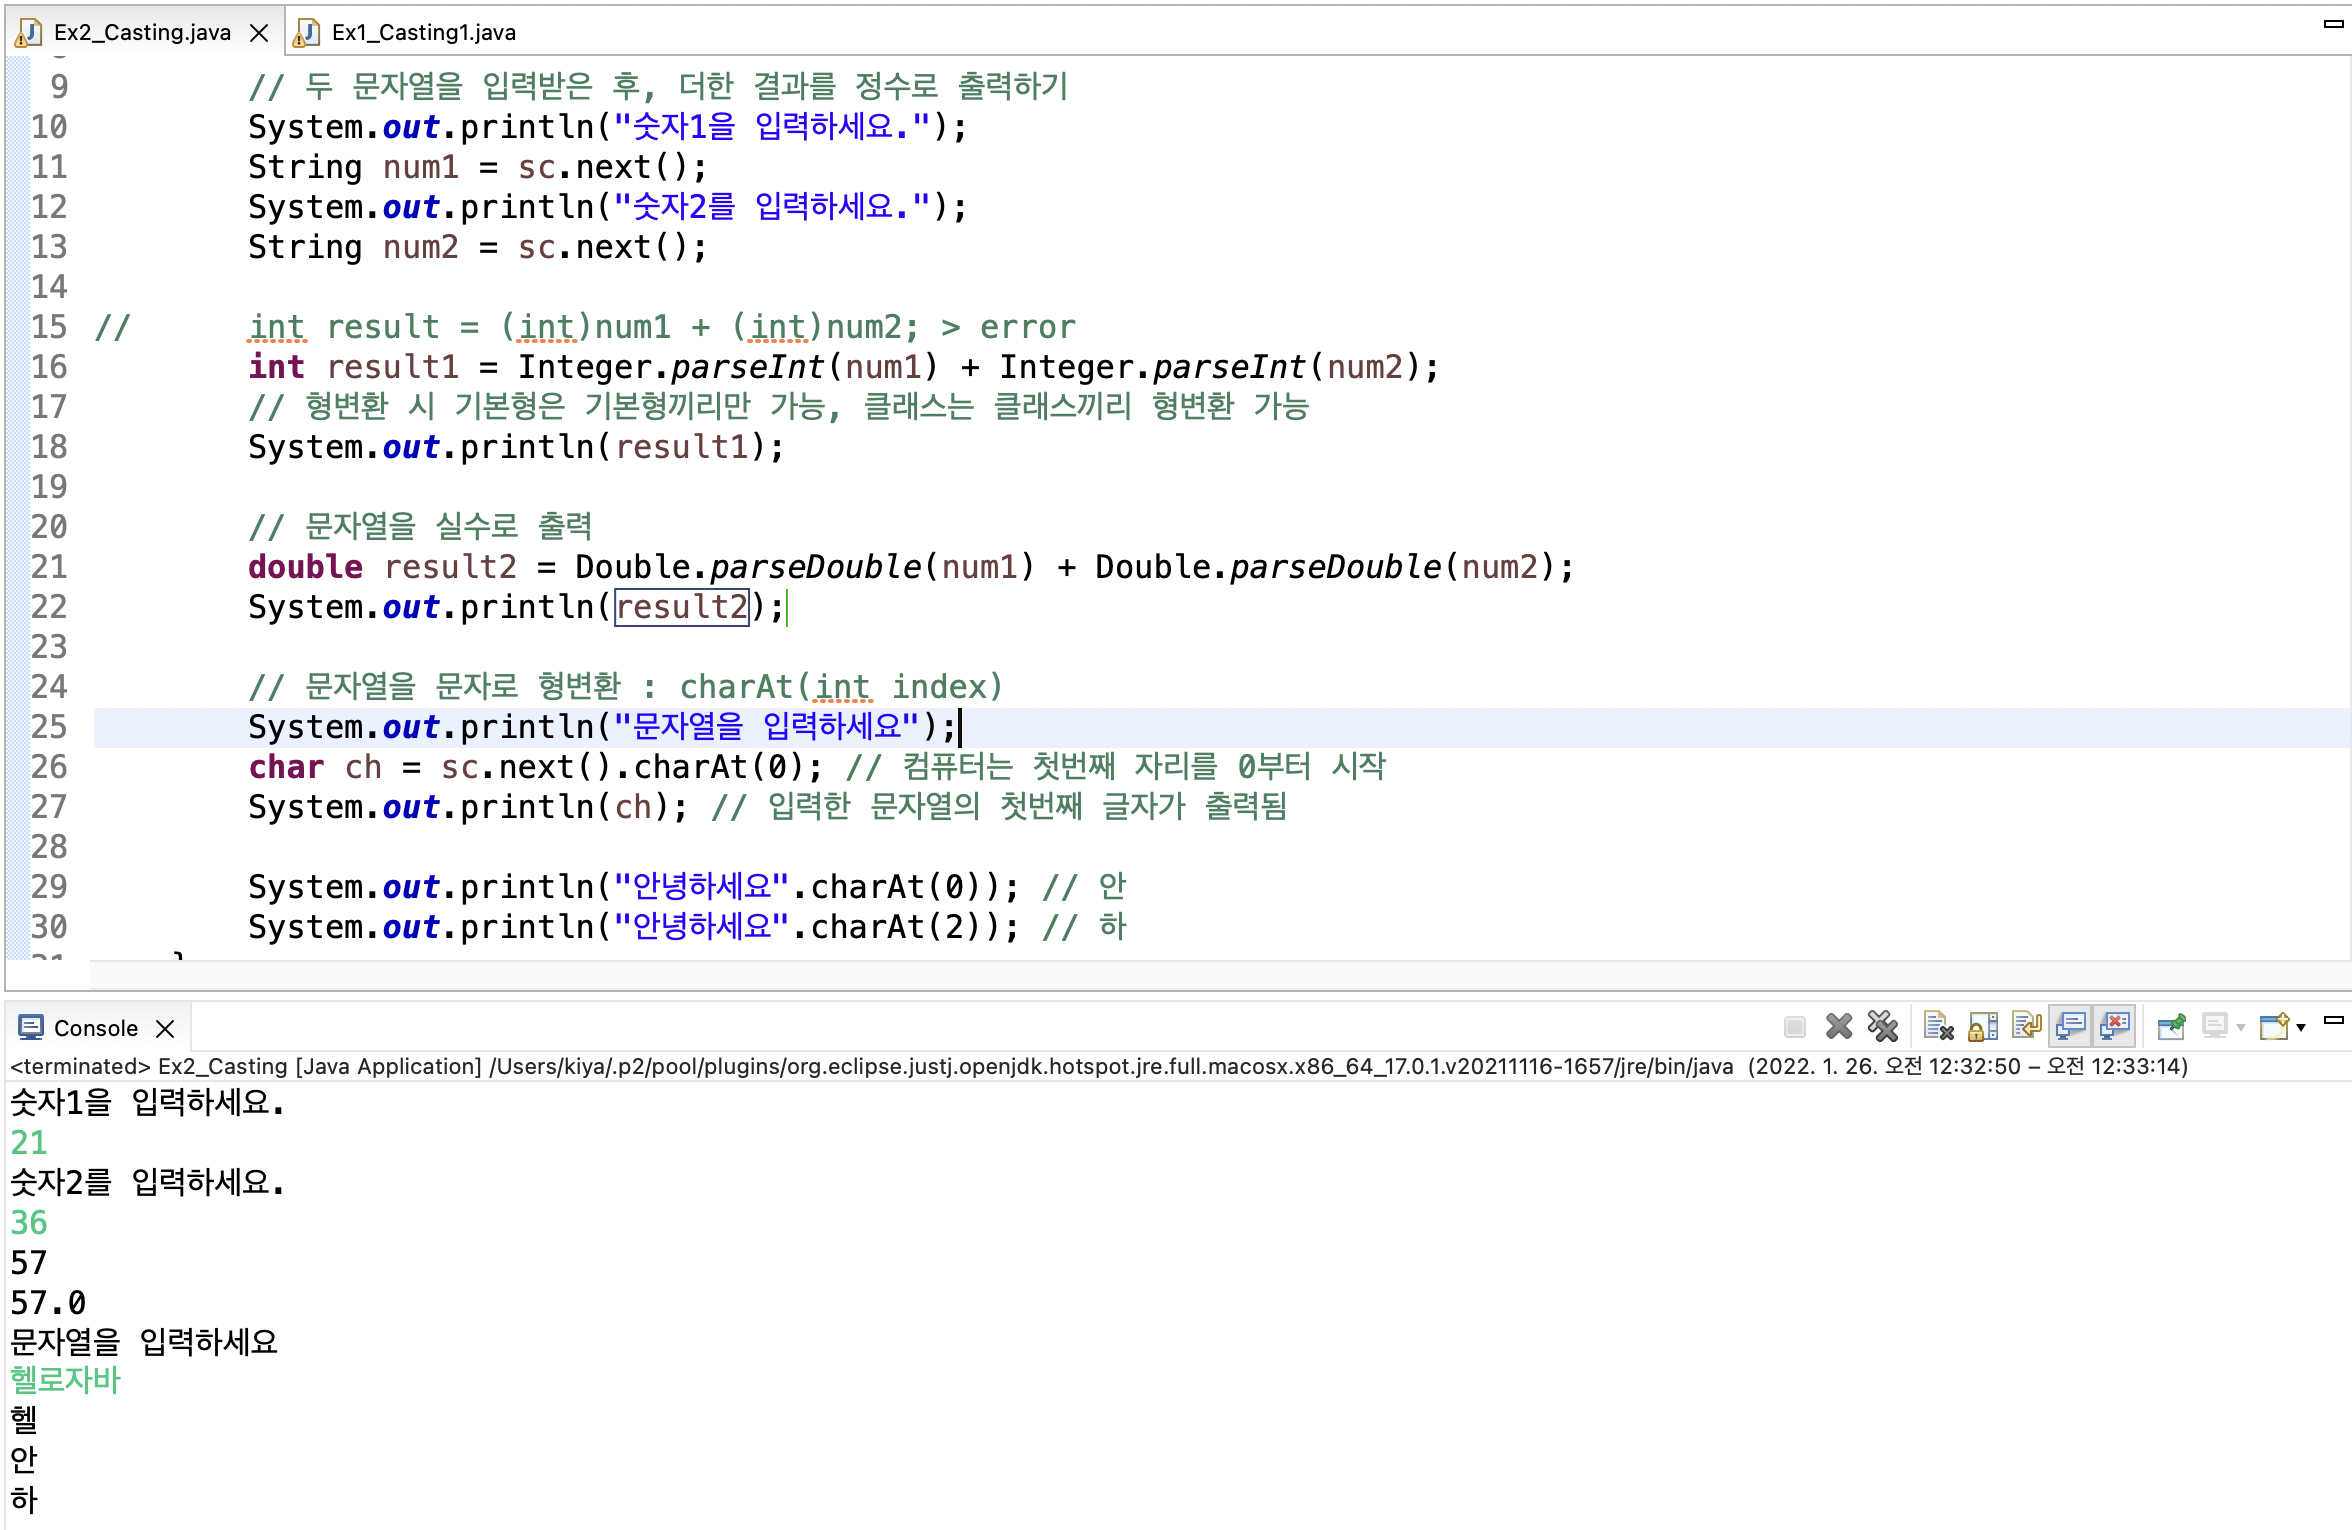The image size is (2352, 1530).
Task: Click the Display Selected Console monitor icon
Action: point(2215,1026)
